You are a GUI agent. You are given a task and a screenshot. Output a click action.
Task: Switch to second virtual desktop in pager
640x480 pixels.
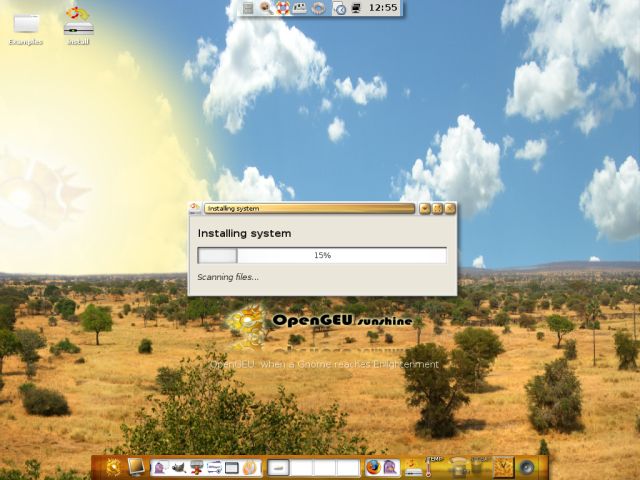[302, 467]
